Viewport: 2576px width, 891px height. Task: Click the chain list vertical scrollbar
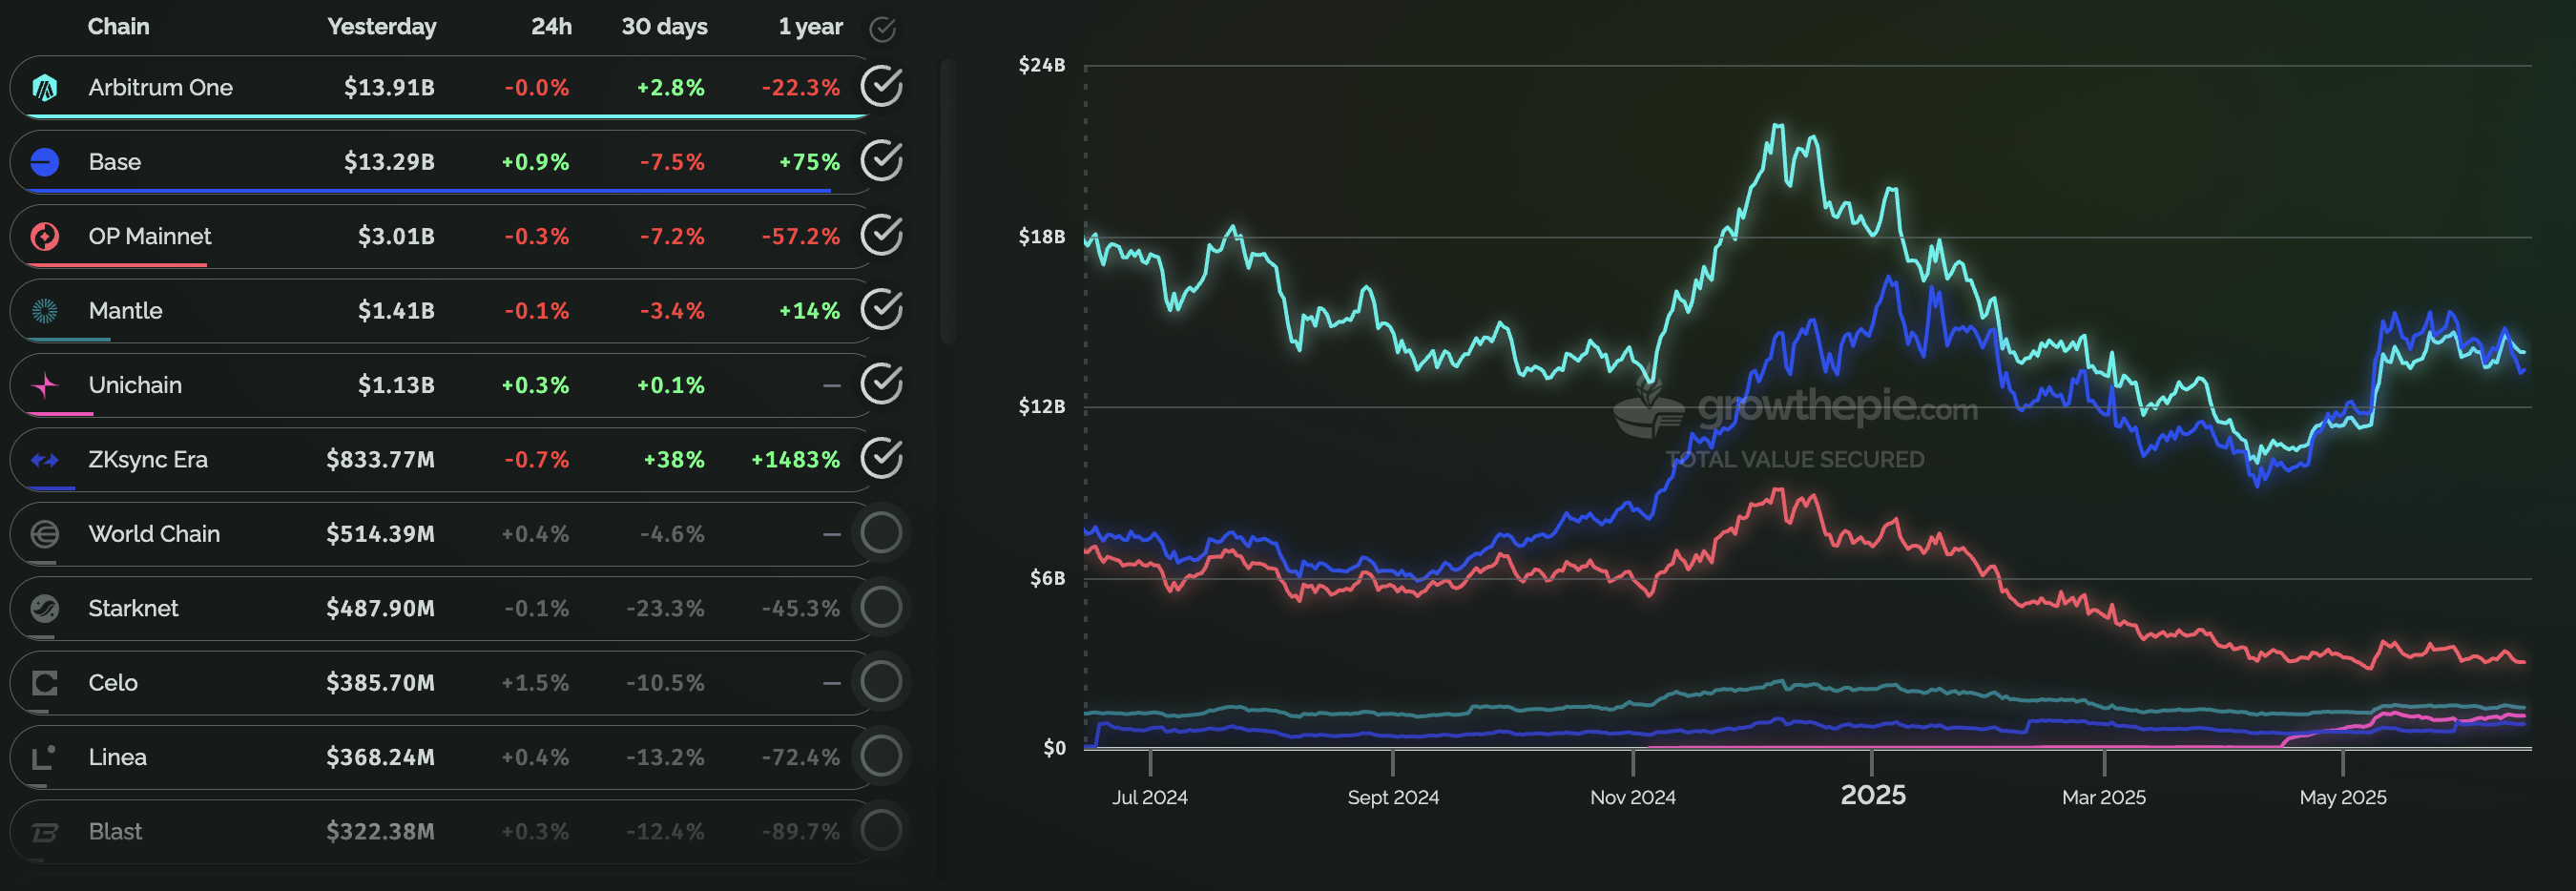tap(948, 200)
